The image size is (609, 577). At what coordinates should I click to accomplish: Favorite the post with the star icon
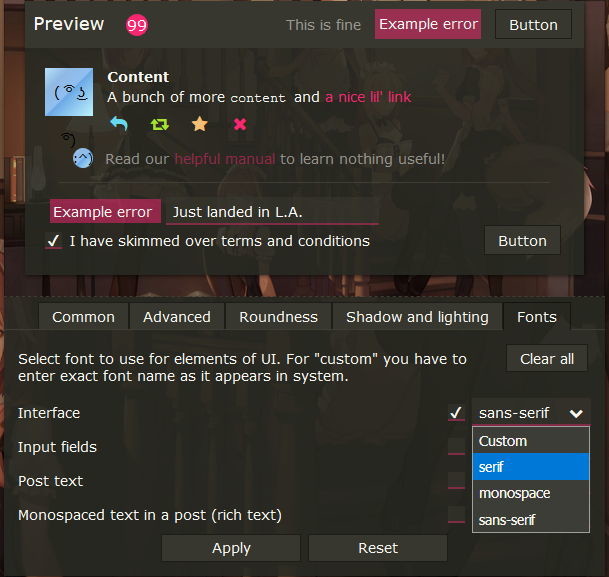tap(200, 124)
